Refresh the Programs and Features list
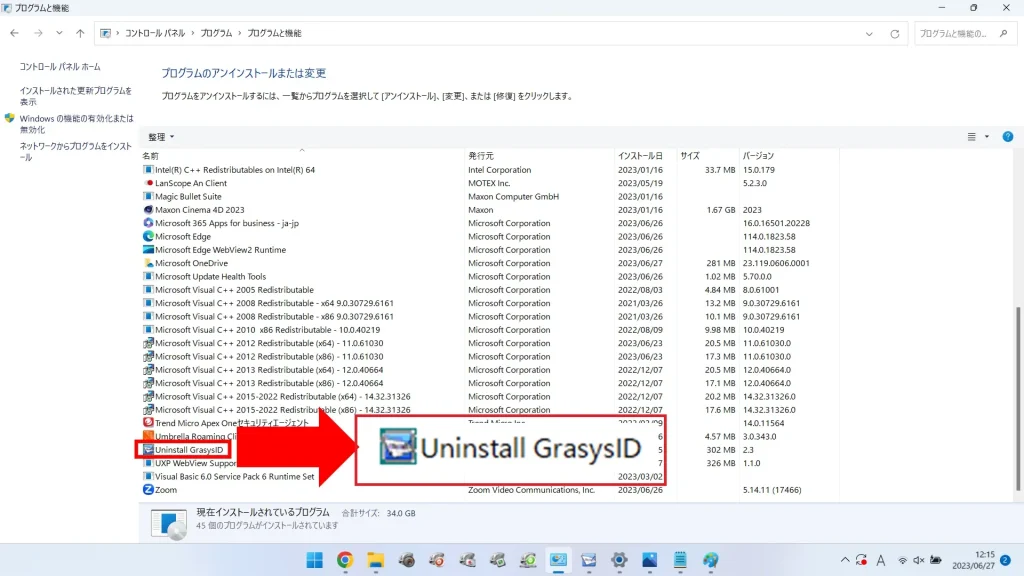 [x=895, y=34]
